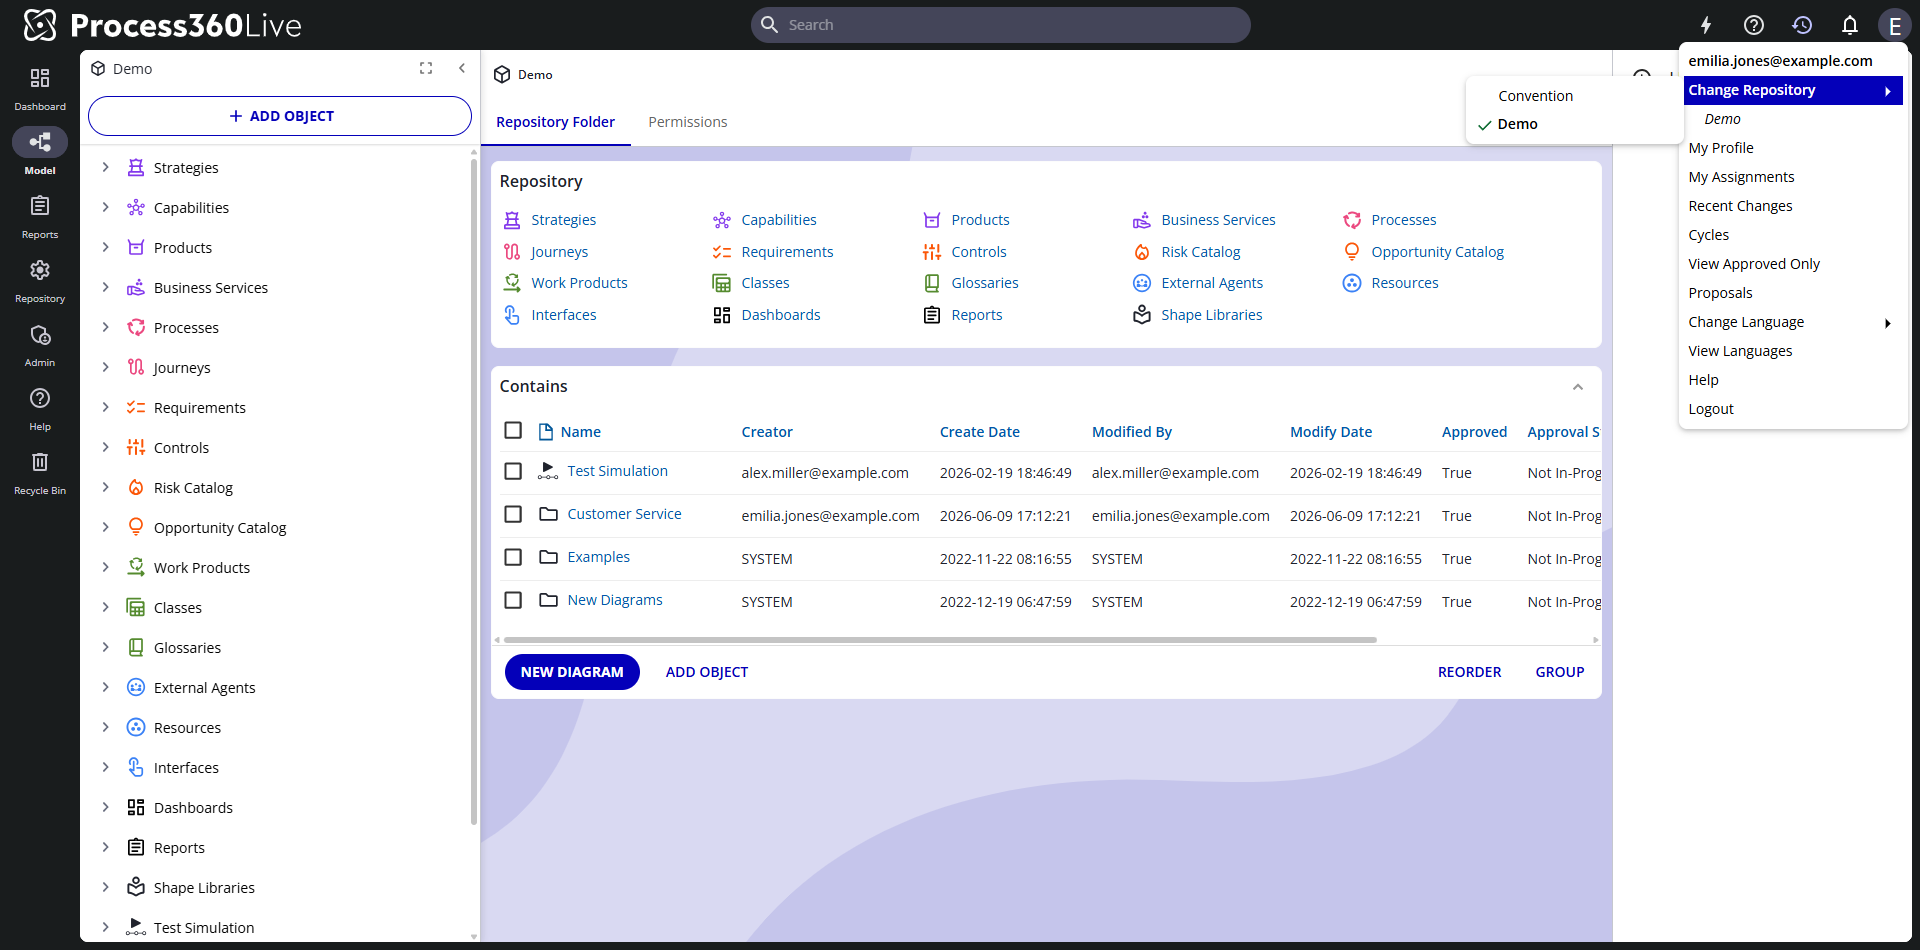This screenshot has width=1920, height=950.
Task: Check the New Diagrams row checkbox
Action: (x=513, y=600)
